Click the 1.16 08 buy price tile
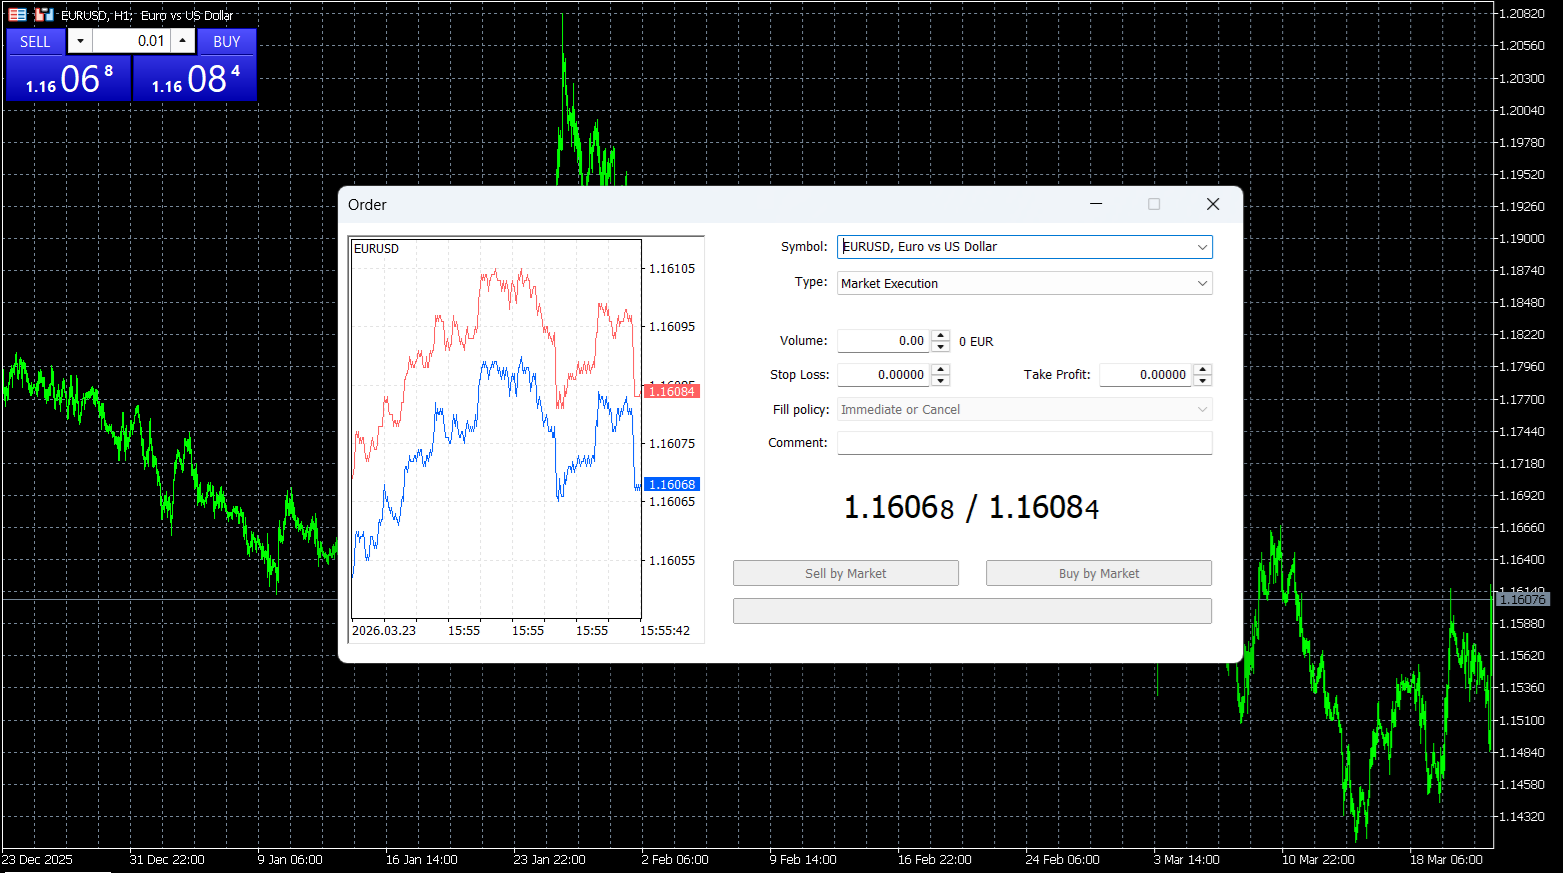The width and height of the screenshot is (1563, 873). [195, 78]
